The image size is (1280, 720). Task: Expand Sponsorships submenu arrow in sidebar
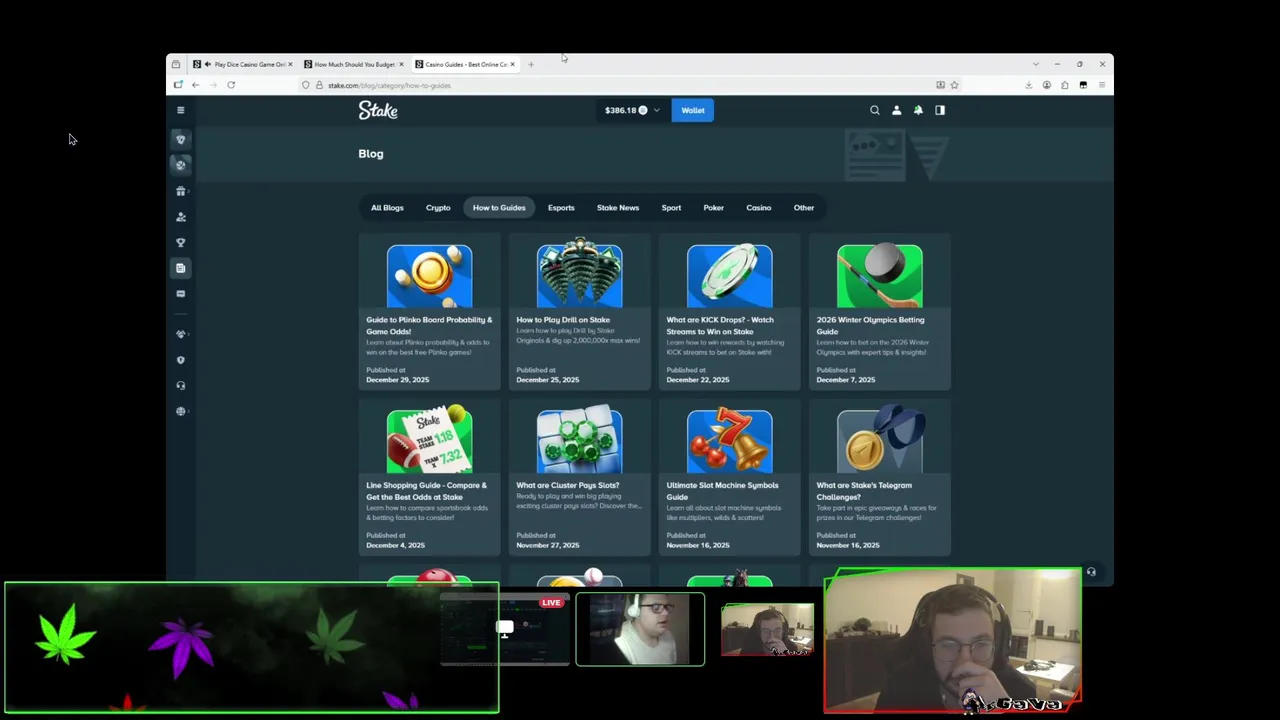pyautogui.click(x=190, y=334)
